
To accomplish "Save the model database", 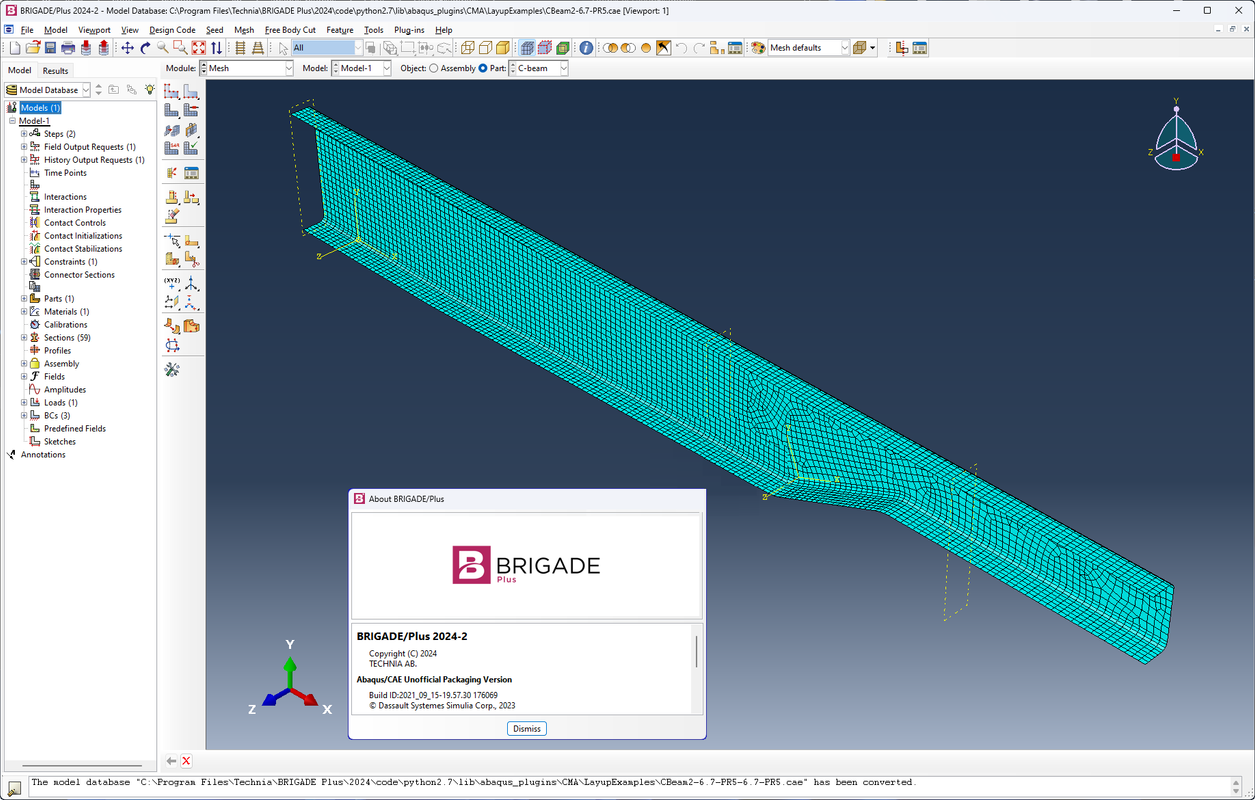I will pos(50,47).
